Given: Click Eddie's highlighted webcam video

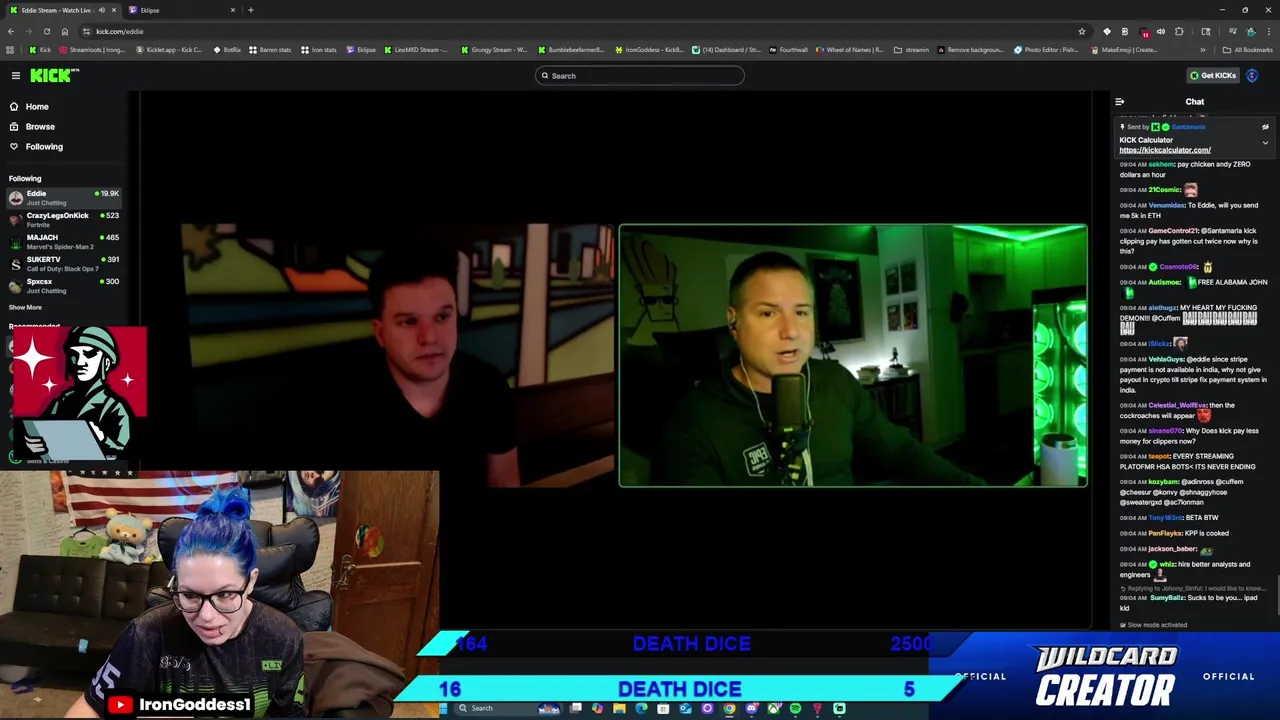Looking at the screenshot, I should coord(853,355).
